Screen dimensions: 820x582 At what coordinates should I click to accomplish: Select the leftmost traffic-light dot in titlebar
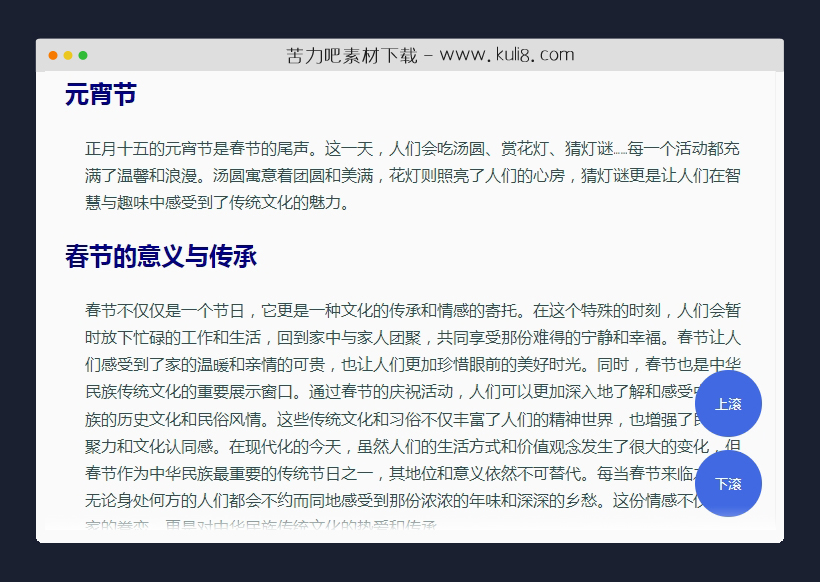point(53,55)
